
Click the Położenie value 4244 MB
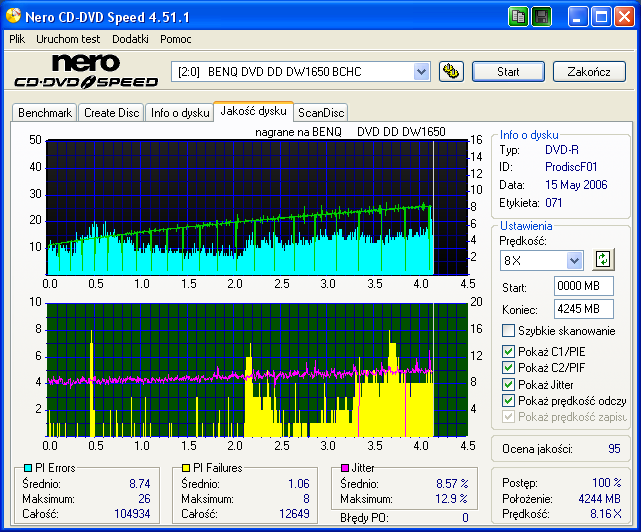[x=599, y=498]
